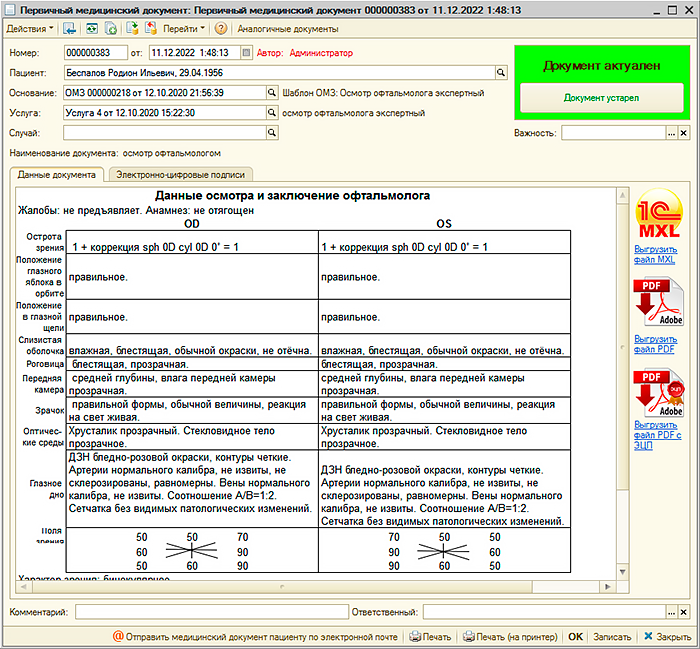Click the Записать button
This screenshot has height=649, width=700.
(x=612, y=636)
